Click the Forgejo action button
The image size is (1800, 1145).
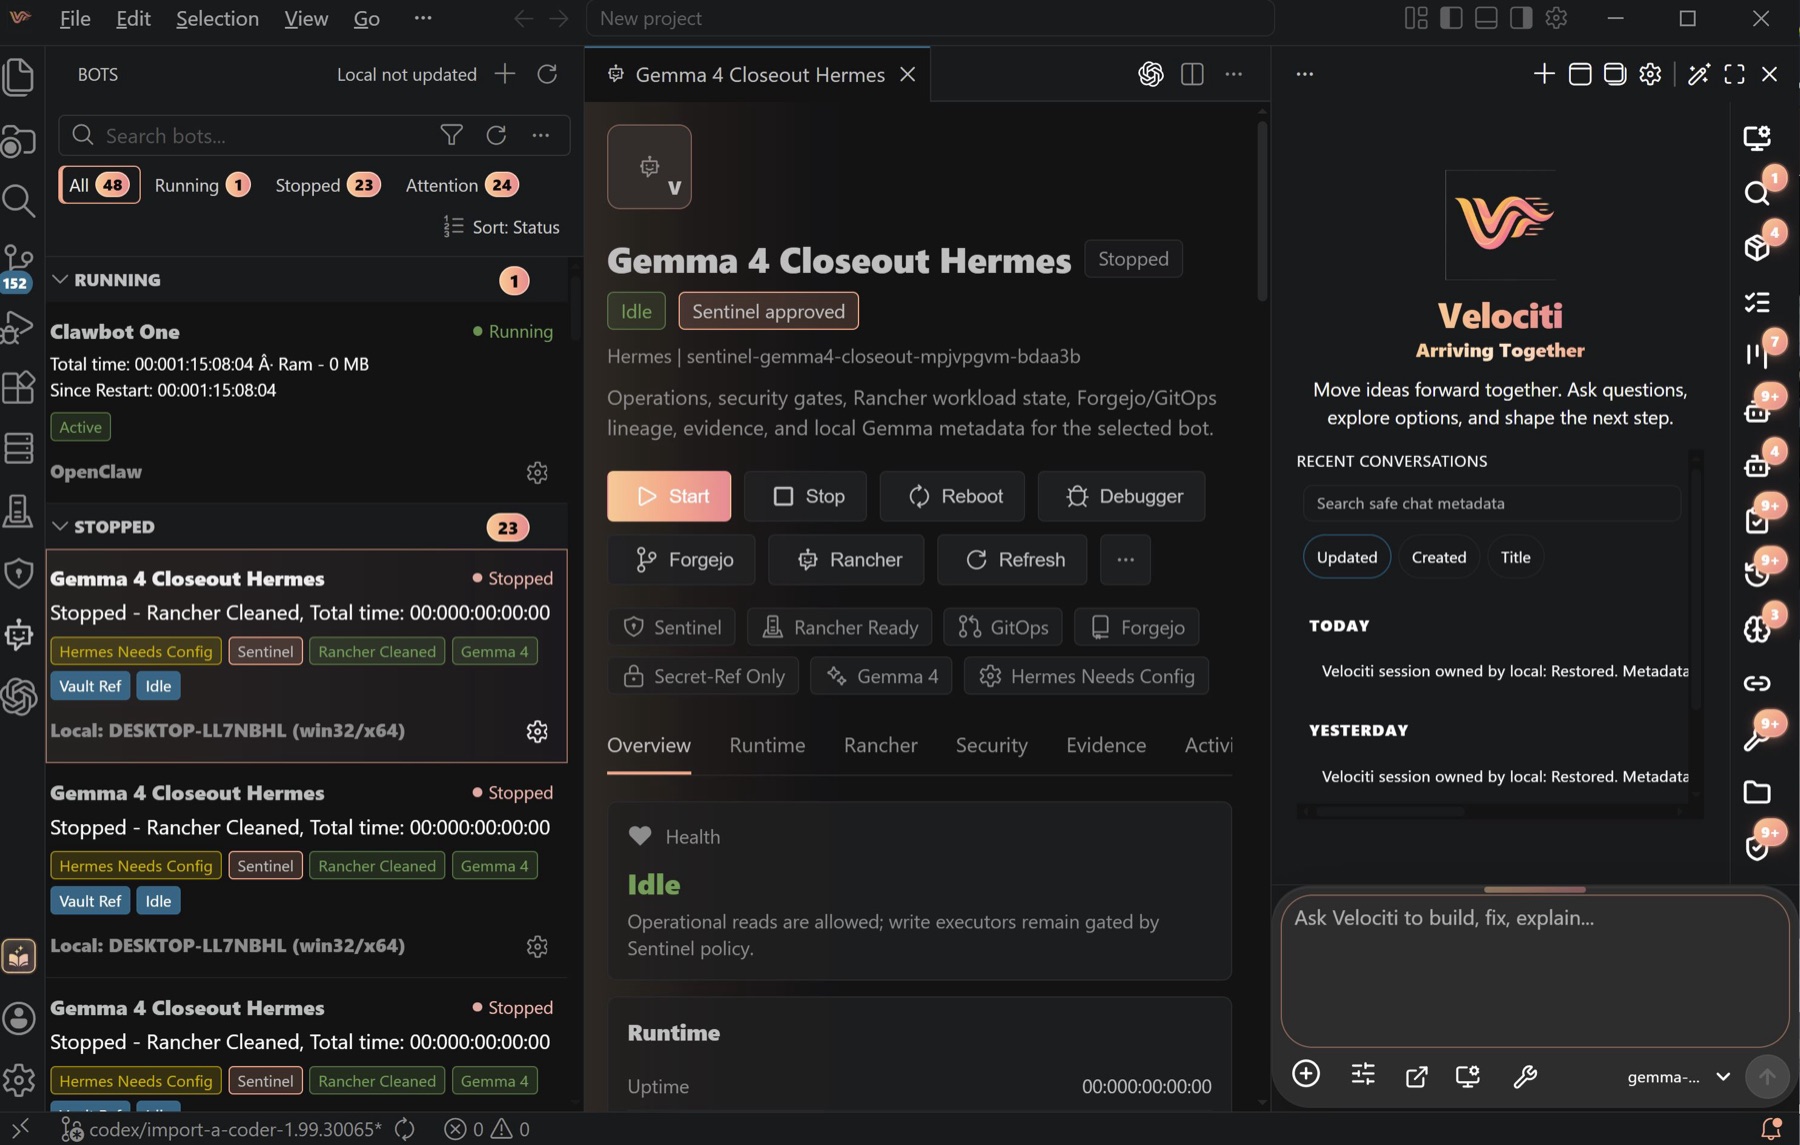(x=682, y=560)
